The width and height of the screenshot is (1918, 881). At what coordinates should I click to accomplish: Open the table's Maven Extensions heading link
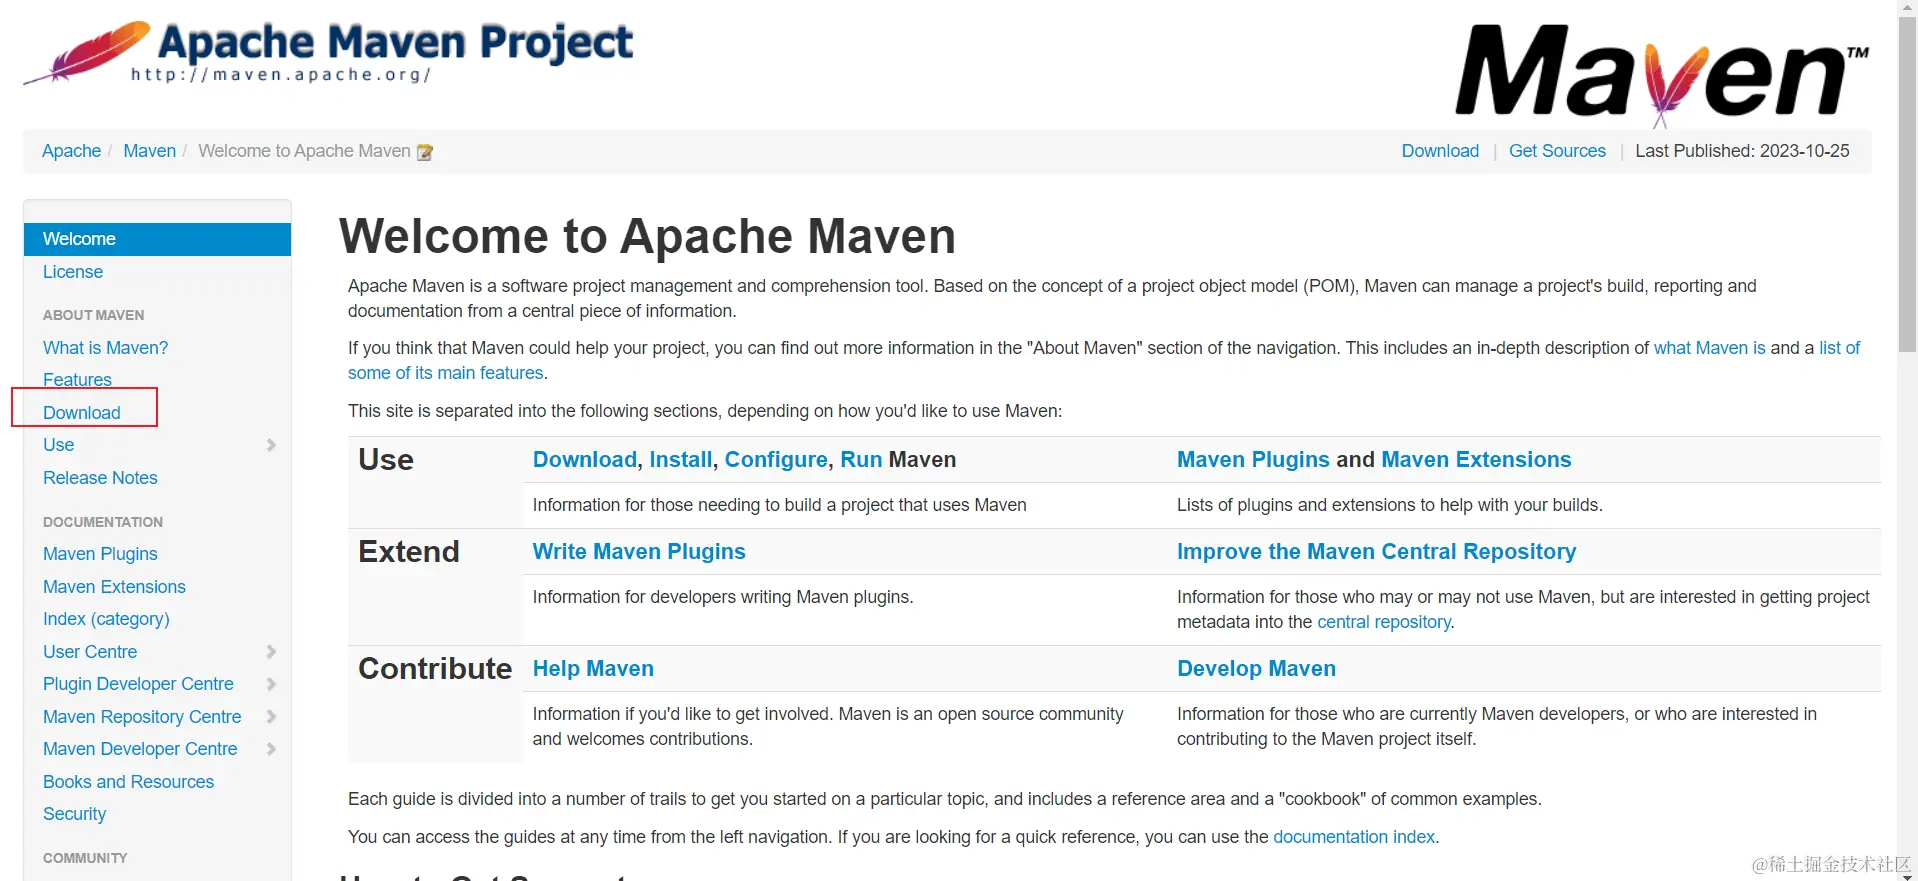click(x=1476, y=460)
